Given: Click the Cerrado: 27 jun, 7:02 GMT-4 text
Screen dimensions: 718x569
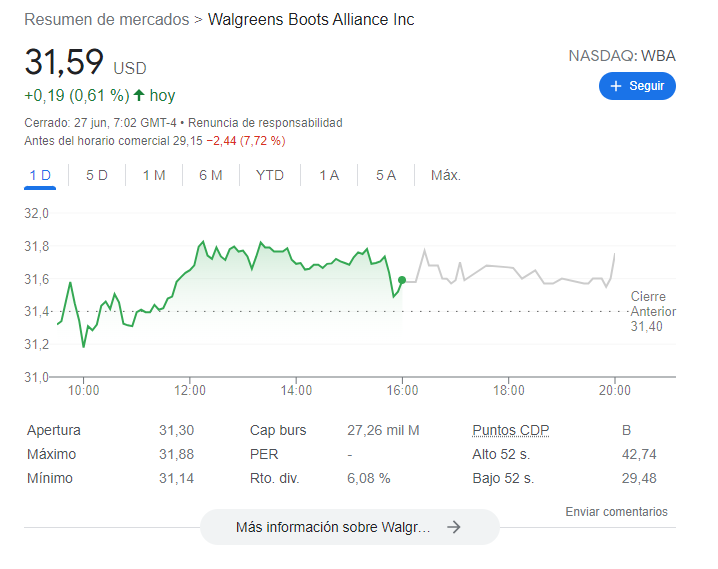Looking at the screenshot, I should click(100, 123).
